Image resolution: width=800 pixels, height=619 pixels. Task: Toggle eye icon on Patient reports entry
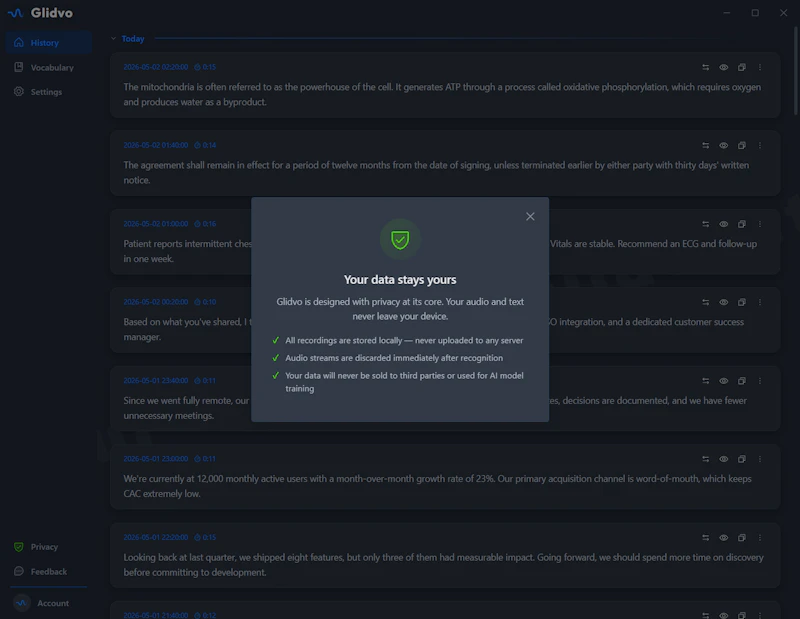(723, 224)
